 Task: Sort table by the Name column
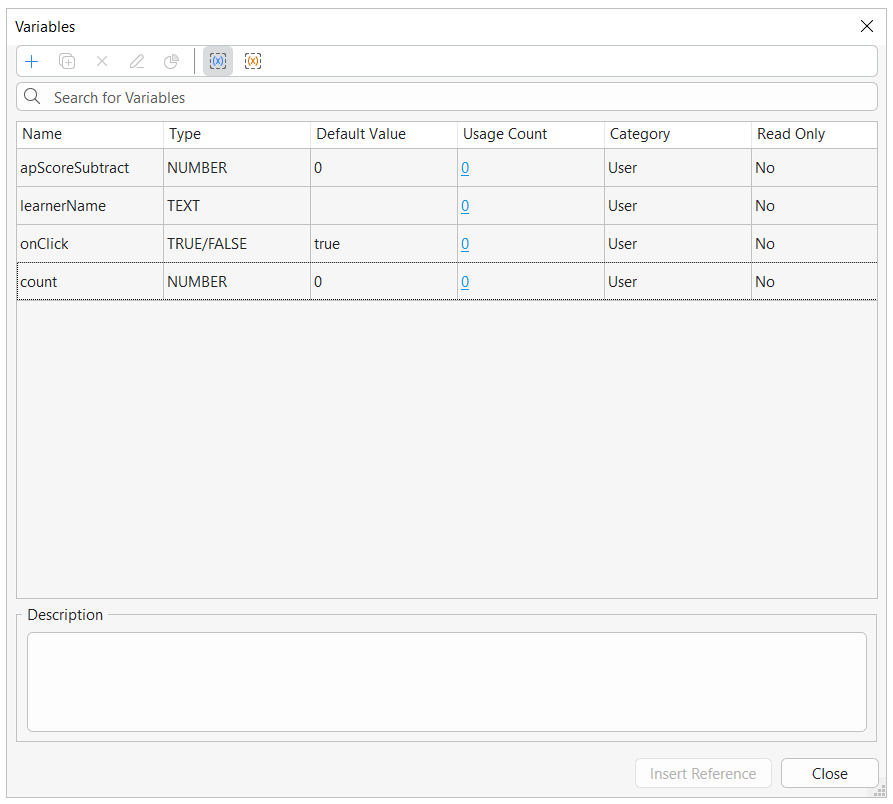click(x=40, y=134)
